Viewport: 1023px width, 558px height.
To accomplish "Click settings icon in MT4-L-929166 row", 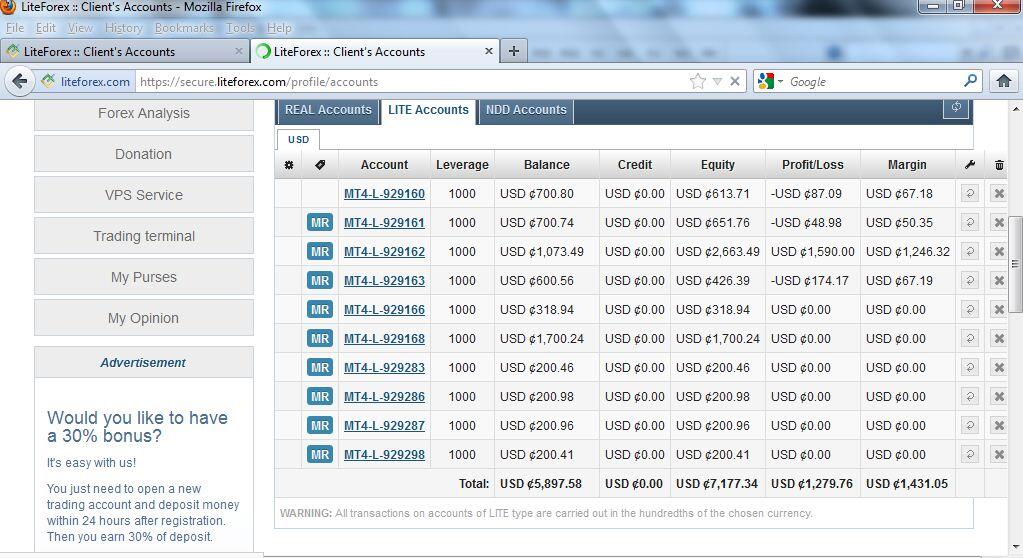I will [x=970, y=309].
